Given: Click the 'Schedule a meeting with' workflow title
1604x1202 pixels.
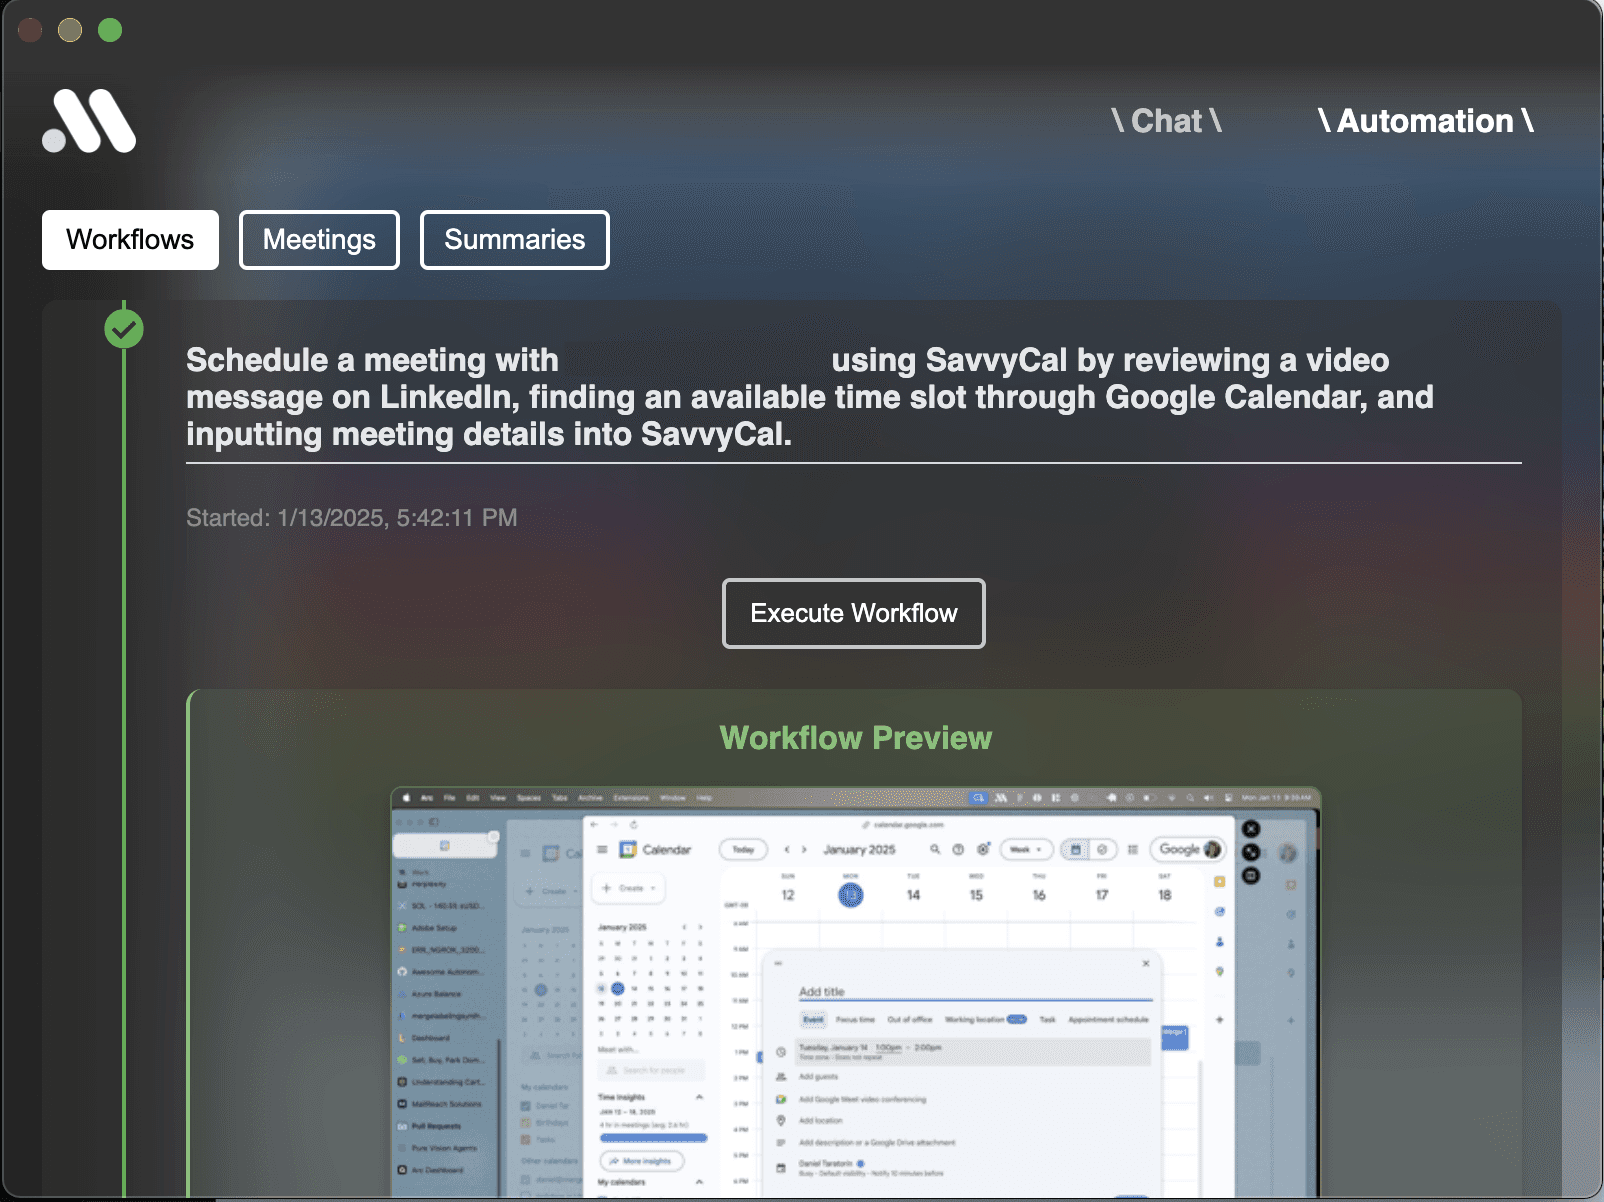Looking at the screenshot, I should [x=810, y=397].
